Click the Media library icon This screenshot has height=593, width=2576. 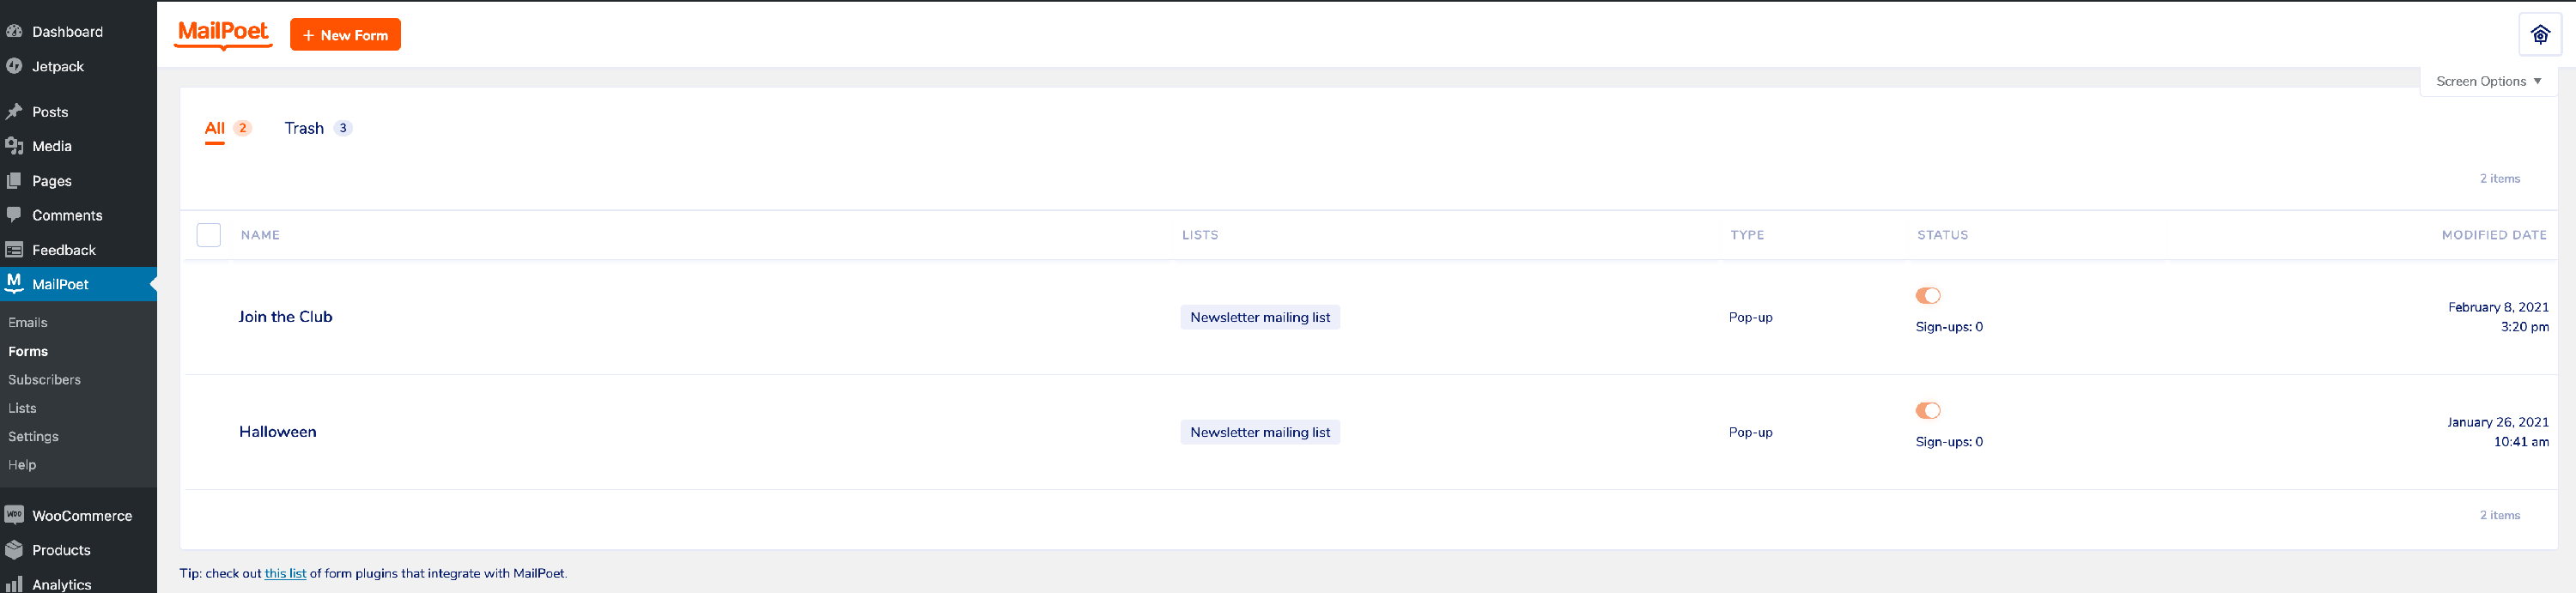(x=14, y=146)
